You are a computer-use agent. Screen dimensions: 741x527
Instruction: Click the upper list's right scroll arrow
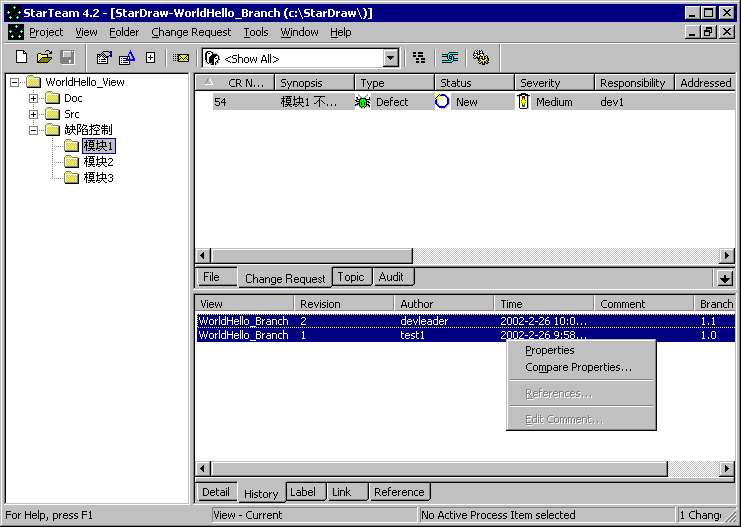[x=726, y=256]
